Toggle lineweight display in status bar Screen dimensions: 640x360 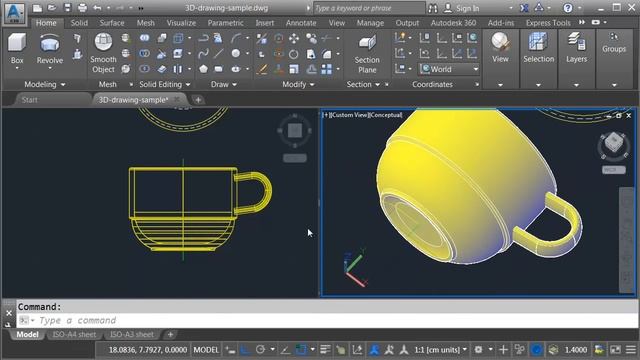click(325, 350)
